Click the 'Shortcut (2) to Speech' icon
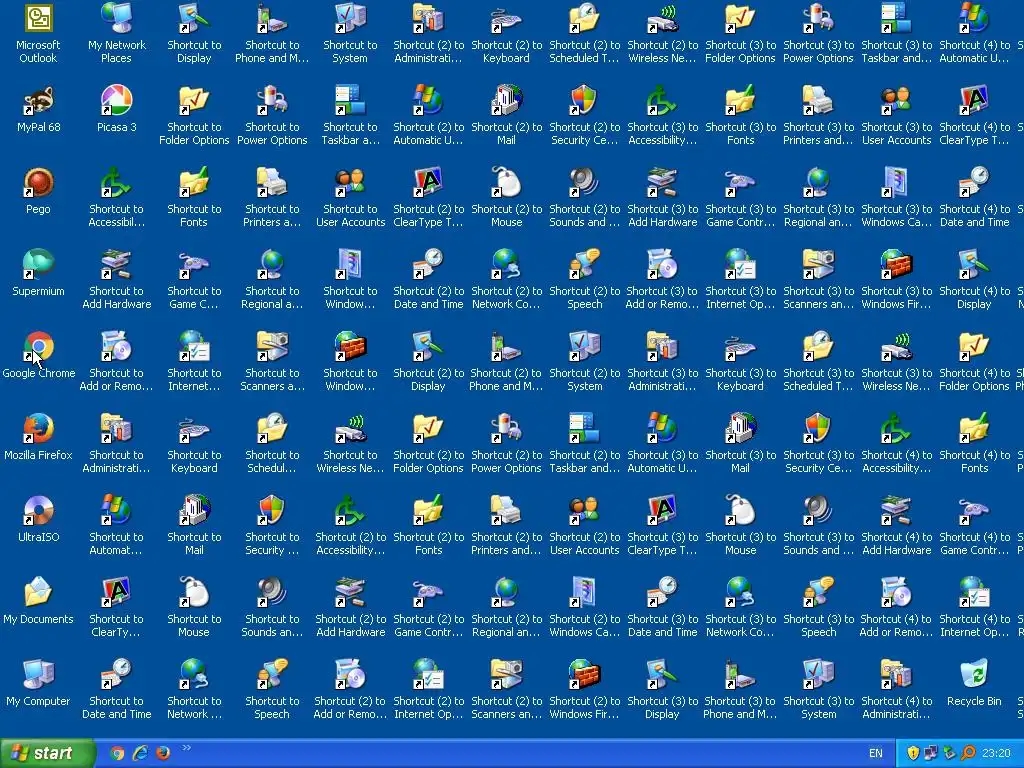The image size is (1024, 768). point(584,264)
